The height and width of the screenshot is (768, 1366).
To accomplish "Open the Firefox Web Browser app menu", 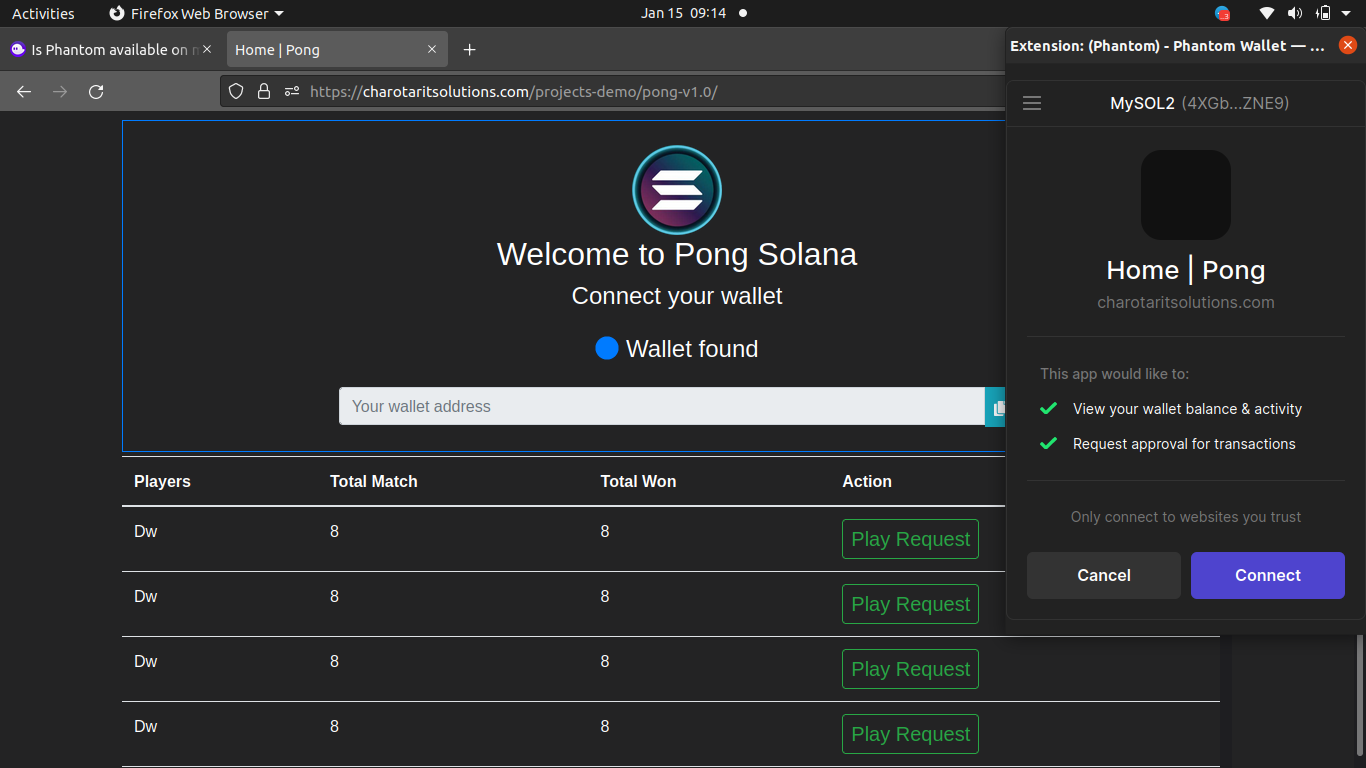I will click(x=196, y=13).
